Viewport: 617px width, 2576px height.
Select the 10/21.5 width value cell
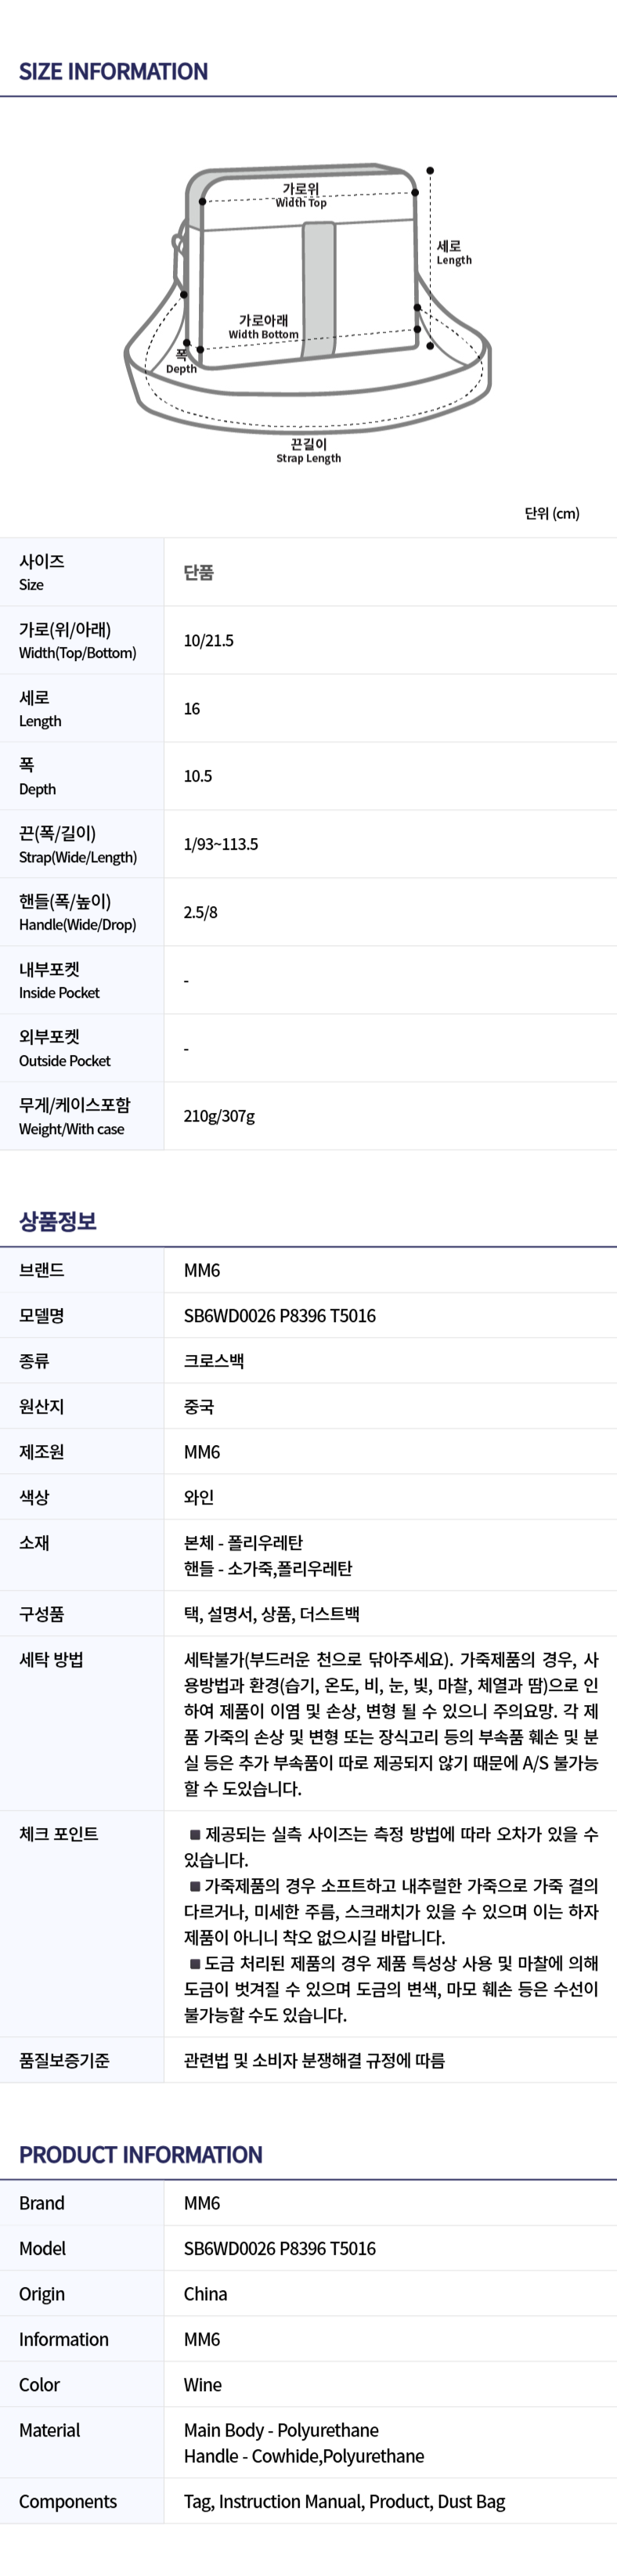click(209, 641)
